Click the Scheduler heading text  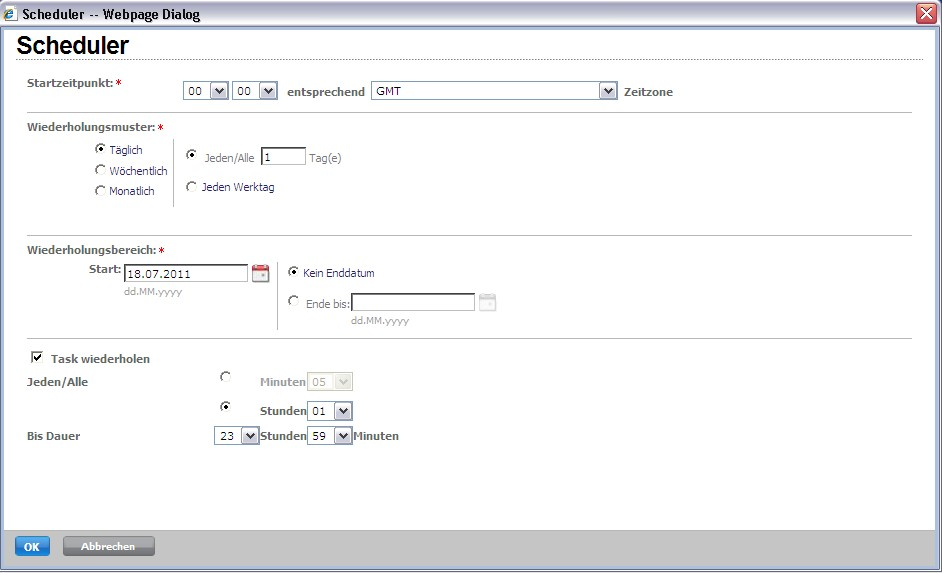click(x=73, y=46)
